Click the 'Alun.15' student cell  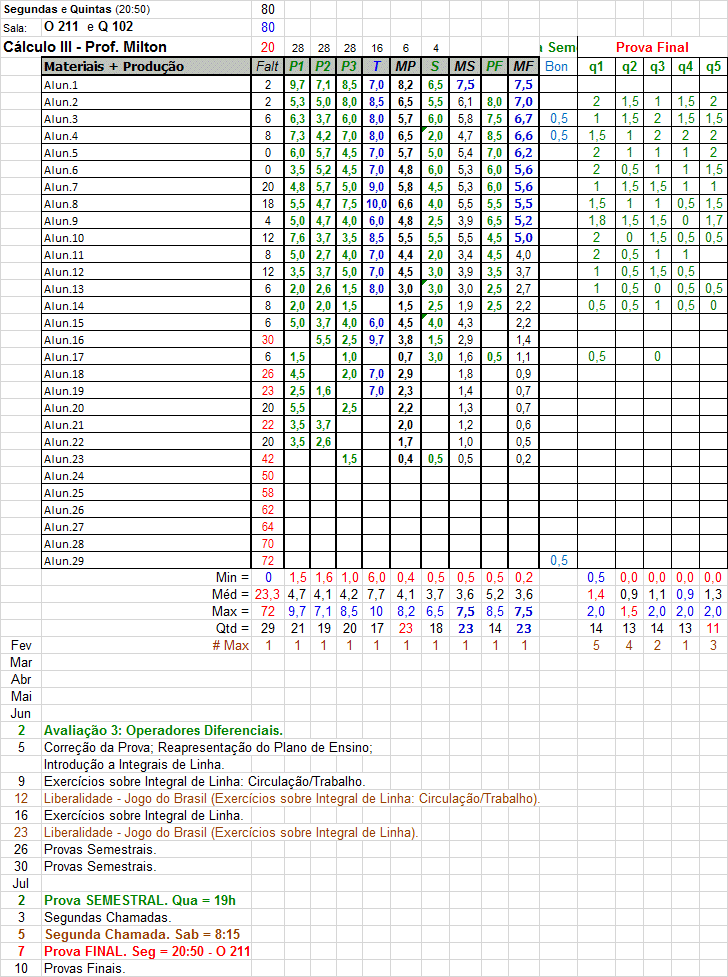65,323
